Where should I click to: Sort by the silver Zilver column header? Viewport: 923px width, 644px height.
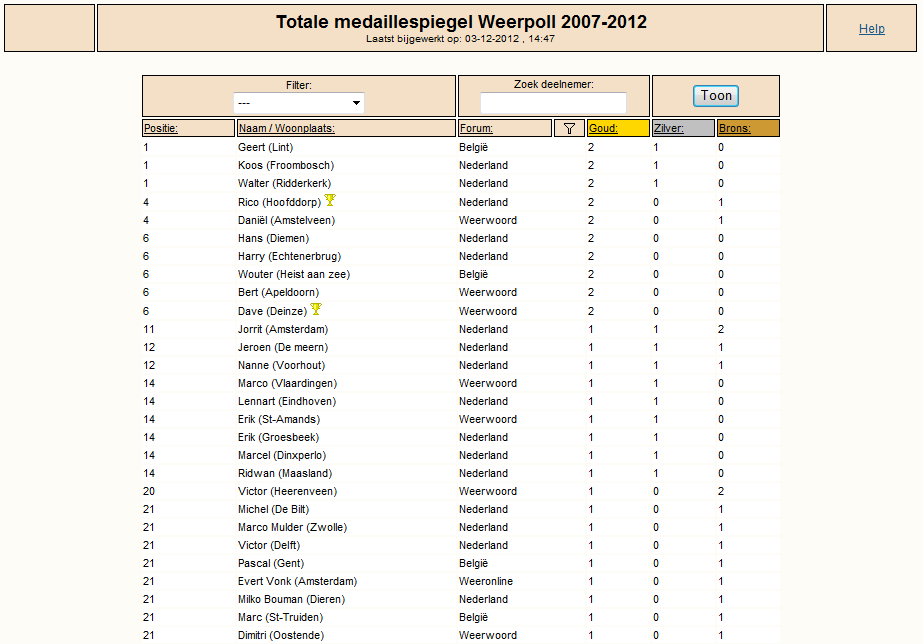click(669, 128)
